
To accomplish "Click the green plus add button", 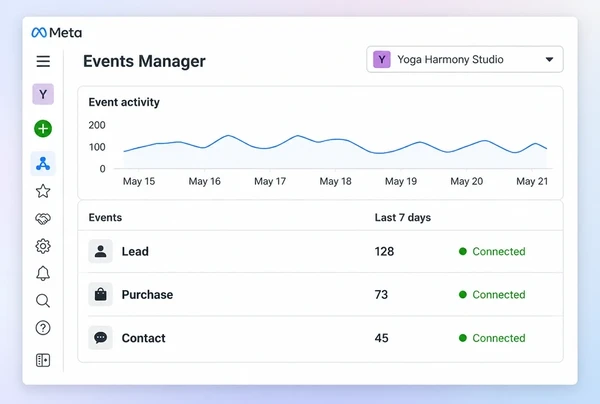I will pyautogui.click(x=43, y=129).
